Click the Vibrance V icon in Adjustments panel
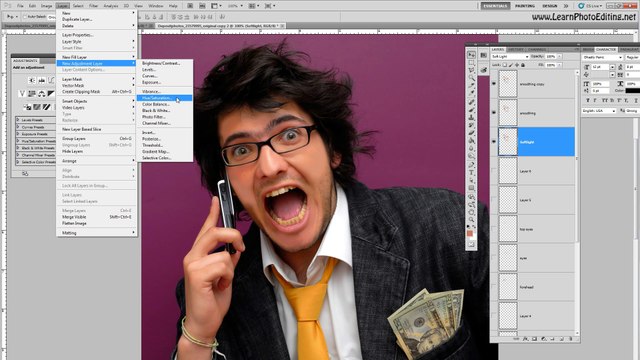Image resolution: width=640 pixels, height=360 pixels. coord(22,93)
